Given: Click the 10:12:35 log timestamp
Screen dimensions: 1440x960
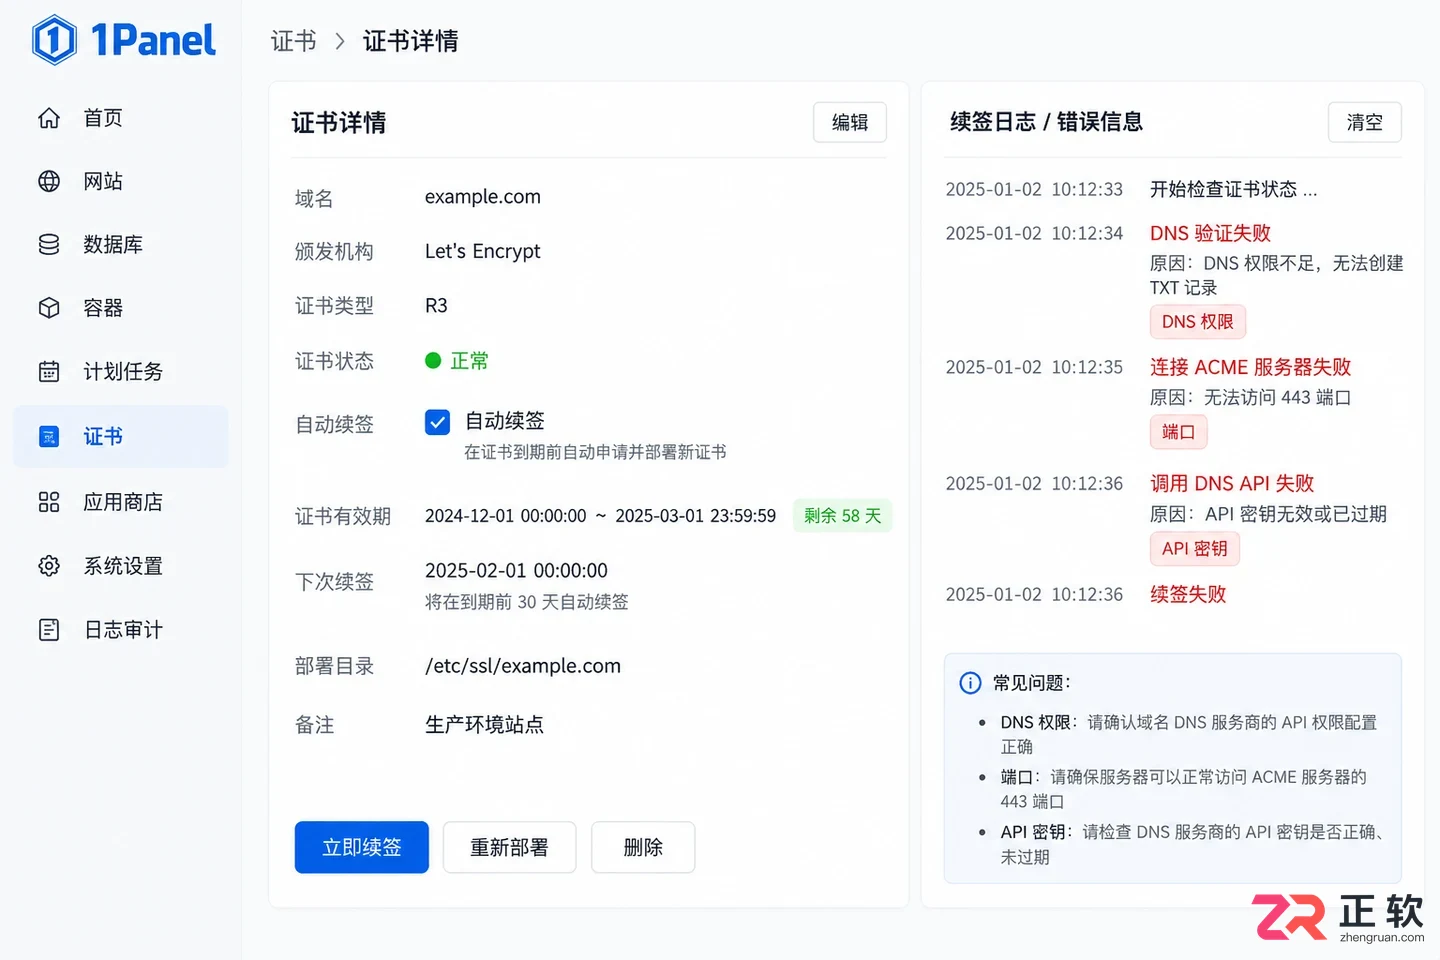Looking at the screenshot, I should [1087, 367].
